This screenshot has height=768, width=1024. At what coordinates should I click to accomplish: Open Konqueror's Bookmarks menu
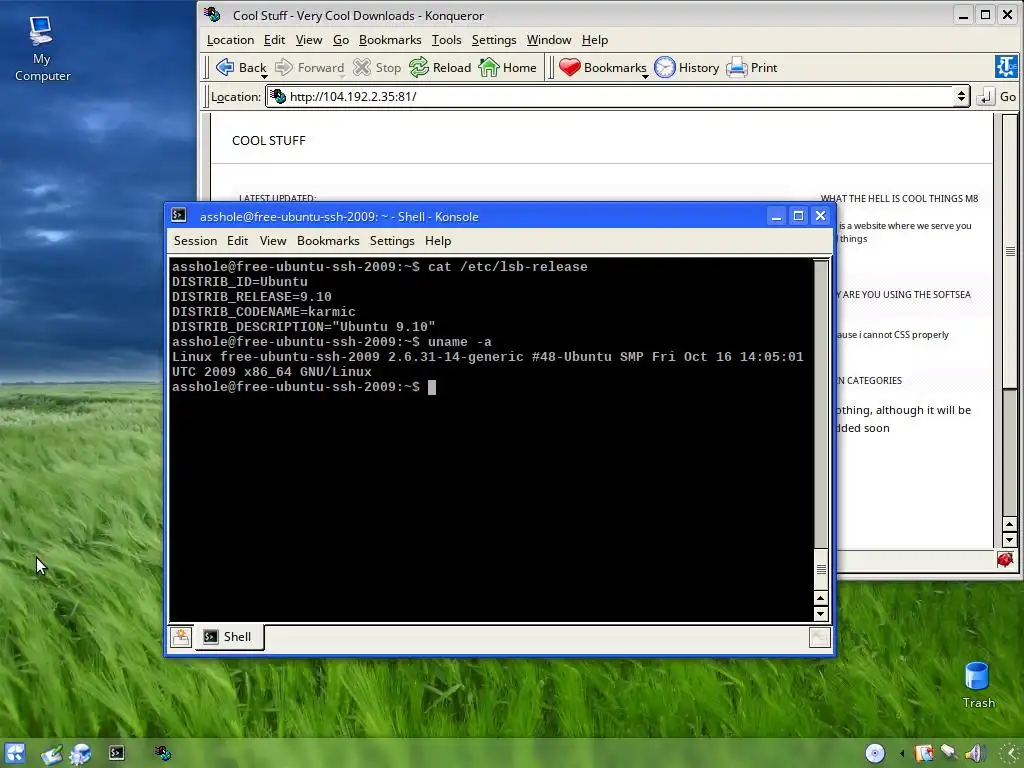pos(390,40)
